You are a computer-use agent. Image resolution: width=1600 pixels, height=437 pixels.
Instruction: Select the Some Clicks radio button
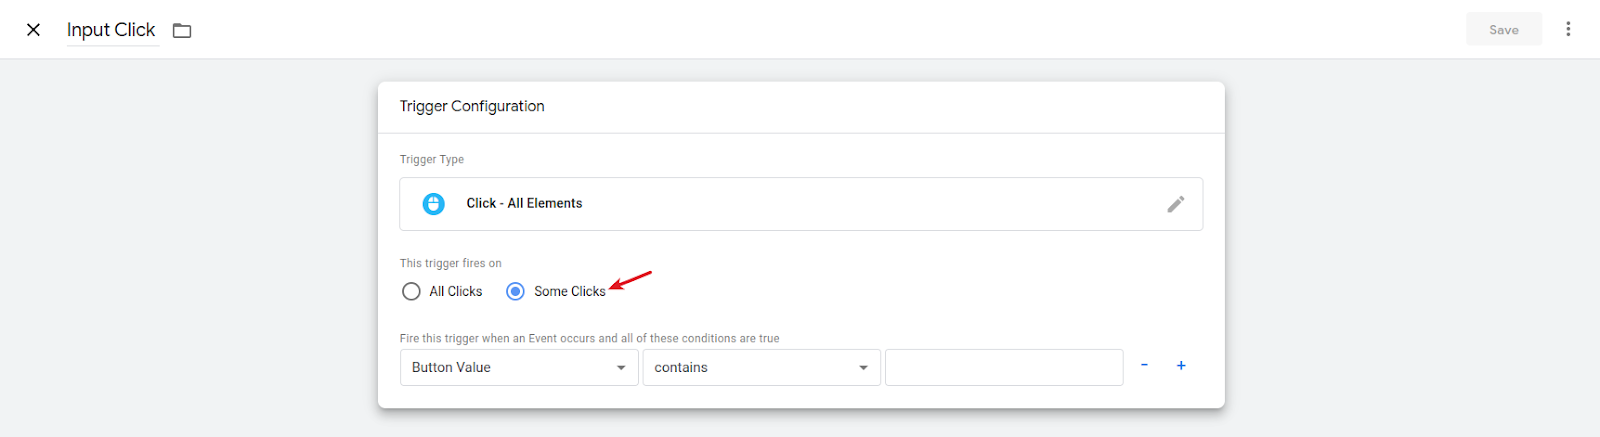515,292
